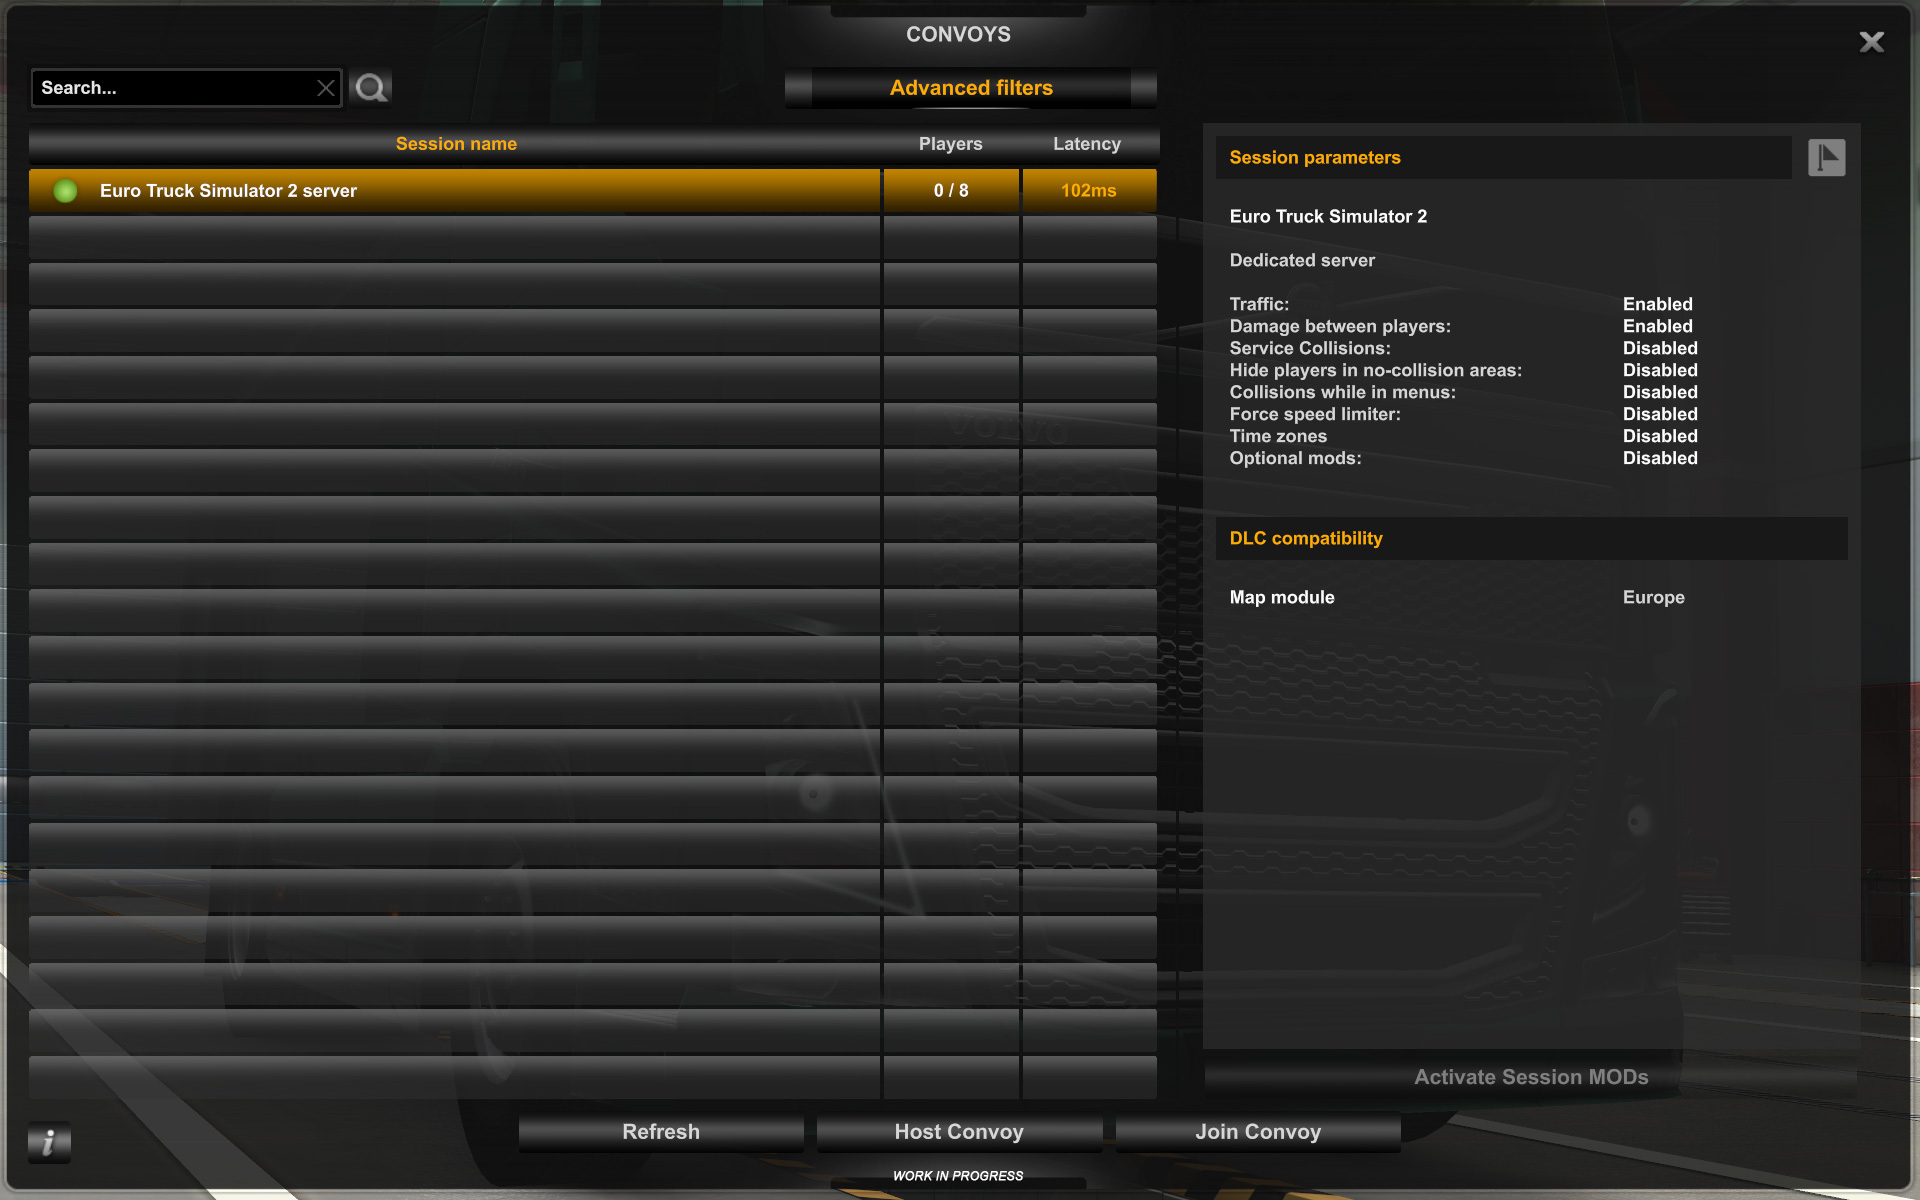Click the Advanced filters toggle button

(972, 87)
